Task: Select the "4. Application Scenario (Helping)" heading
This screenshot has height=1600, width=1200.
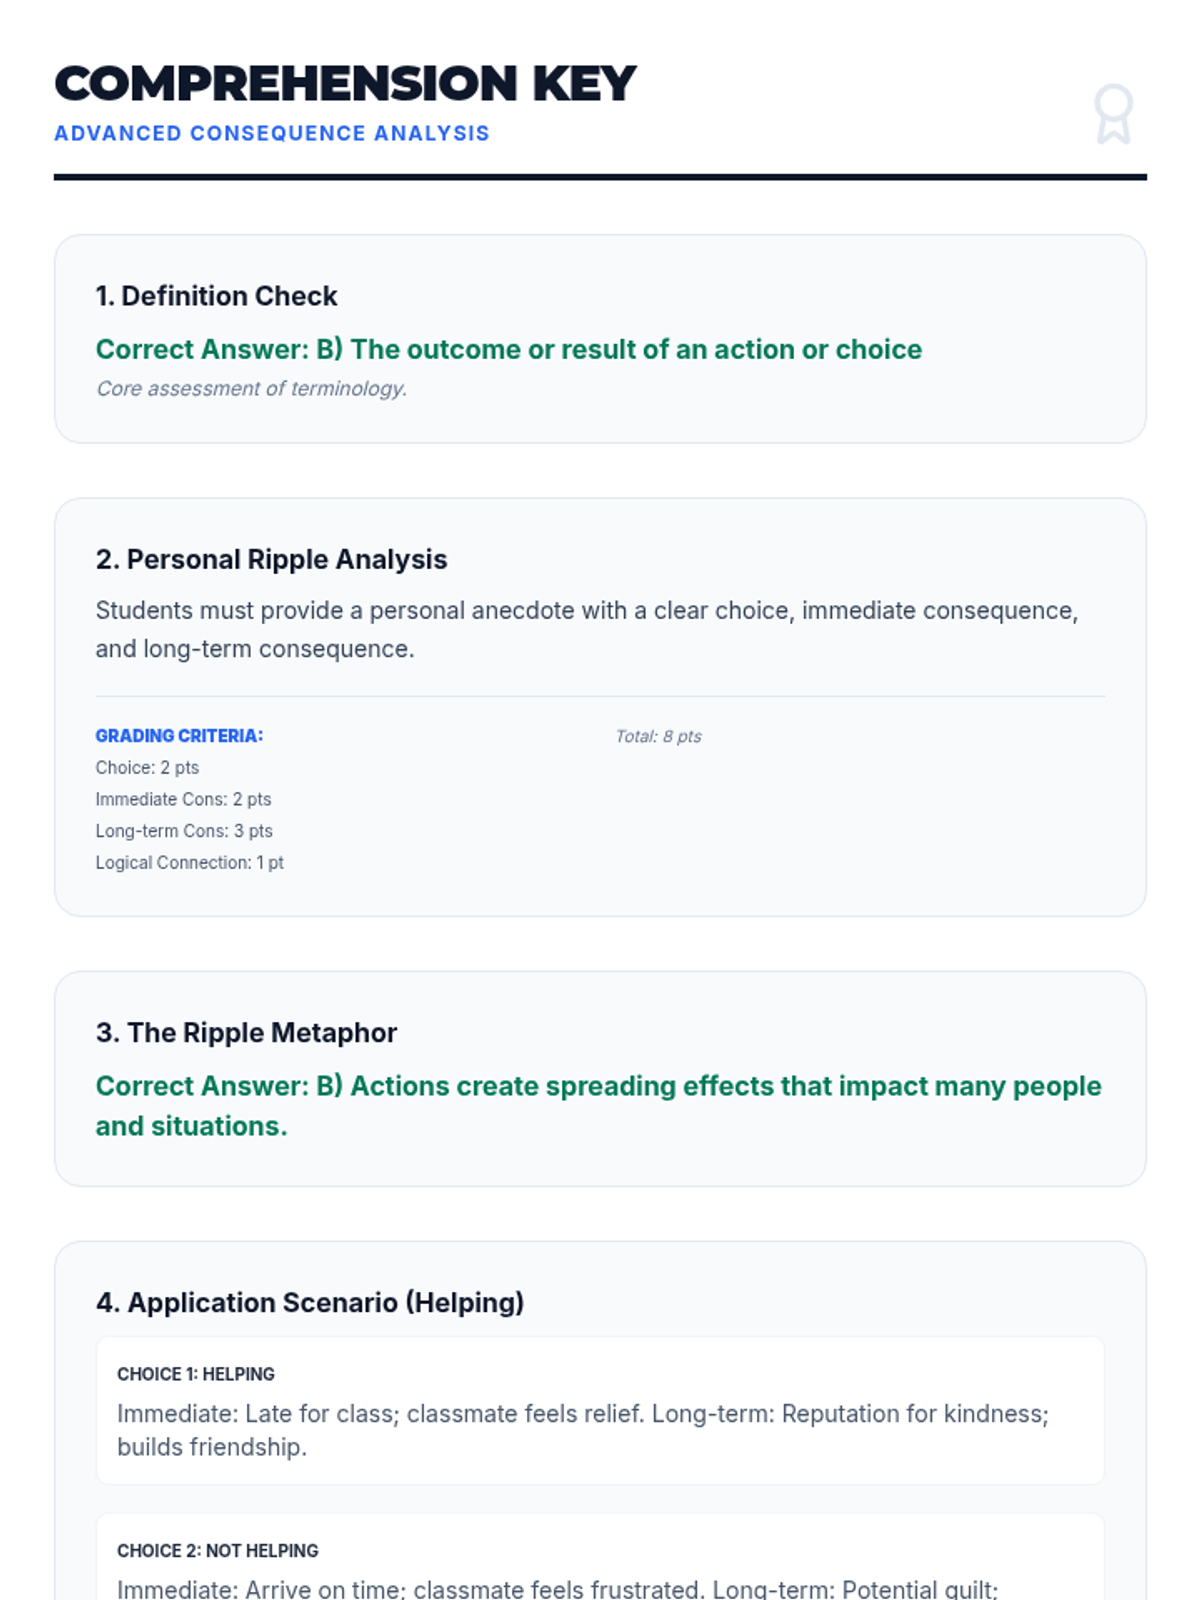Action: point(309,1303)
